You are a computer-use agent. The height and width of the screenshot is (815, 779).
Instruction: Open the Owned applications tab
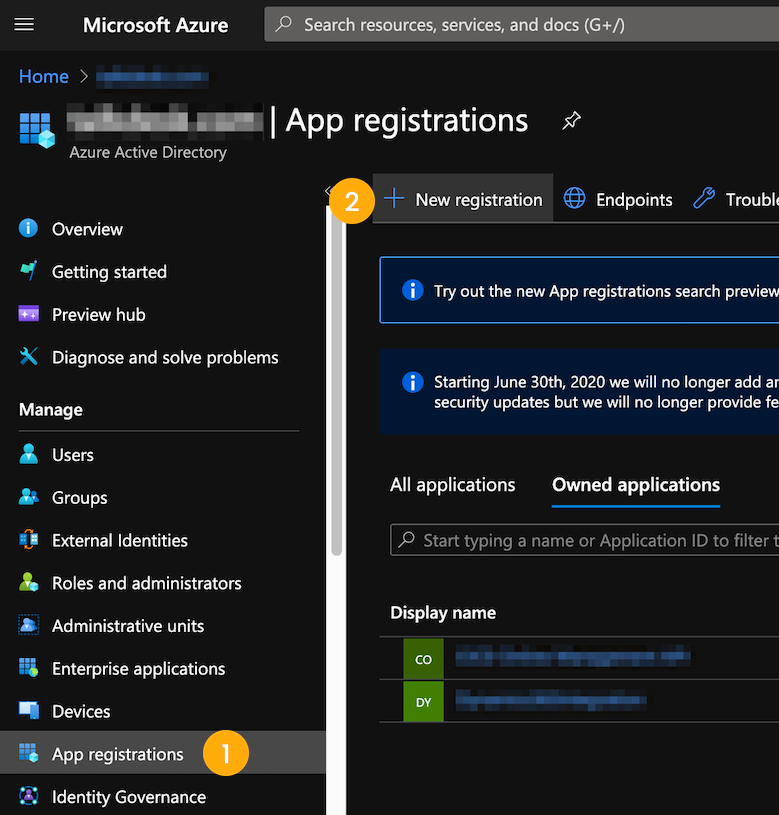coord(634,485)
